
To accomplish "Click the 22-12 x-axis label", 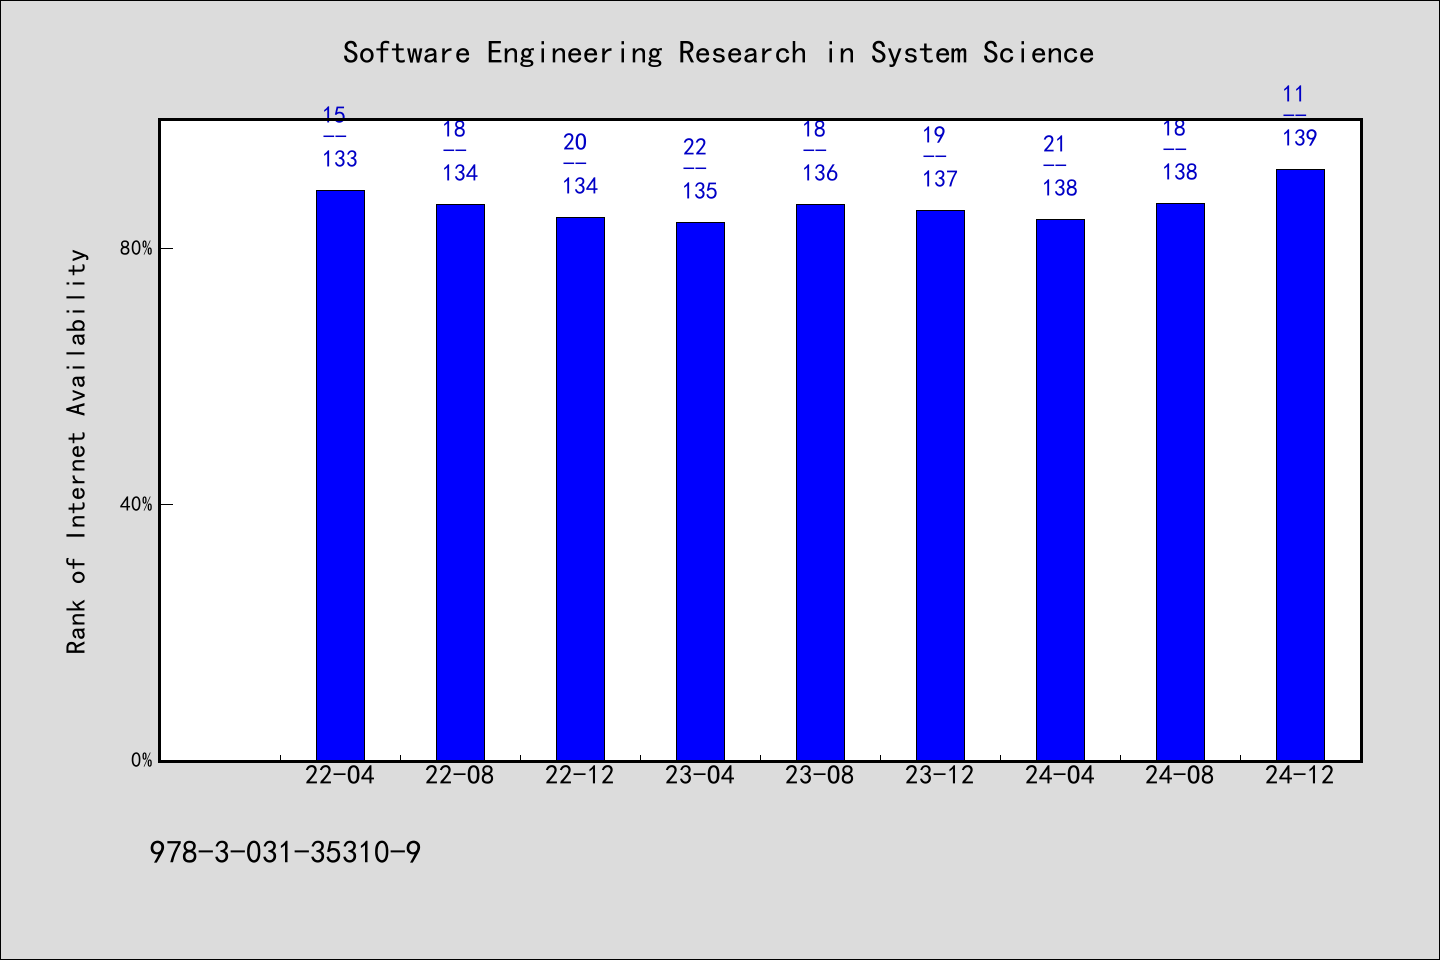I will [x=580, y=776].
